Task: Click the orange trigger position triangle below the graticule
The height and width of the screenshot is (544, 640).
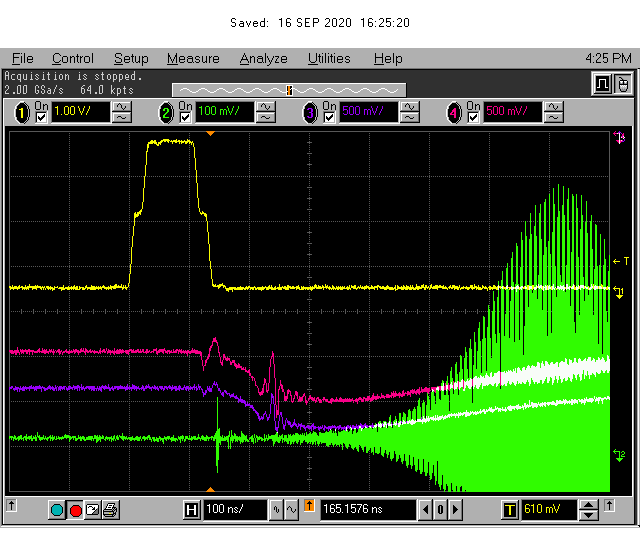Action: [210, 489]
